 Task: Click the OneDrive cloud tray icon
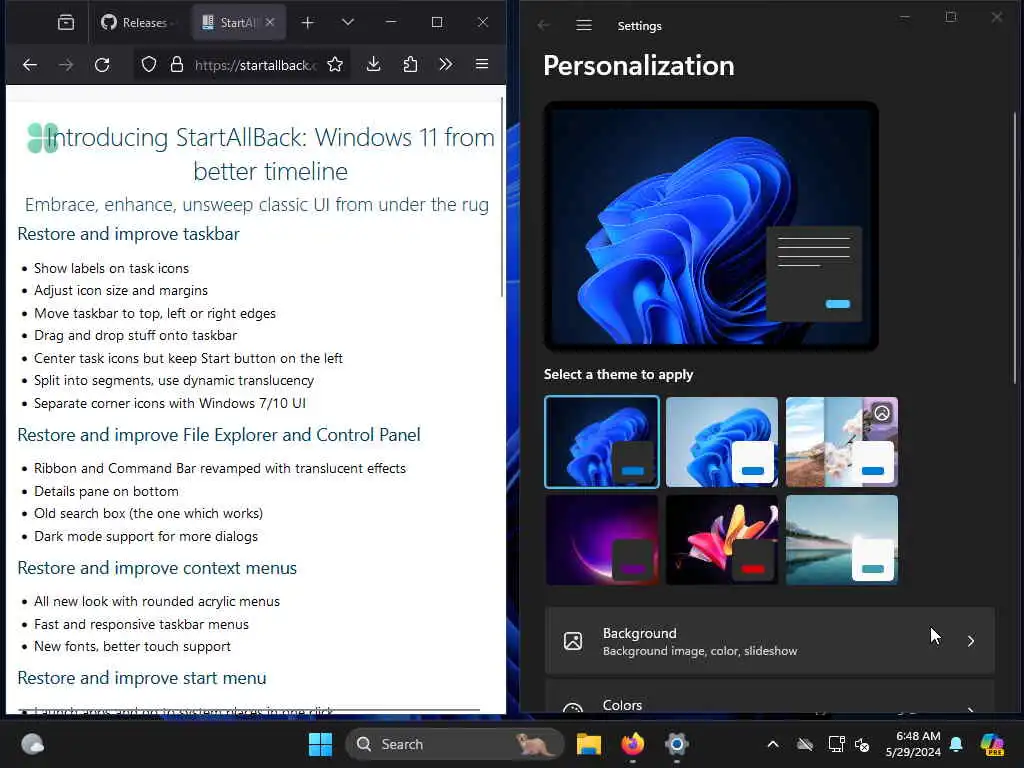tap(805, 744)
